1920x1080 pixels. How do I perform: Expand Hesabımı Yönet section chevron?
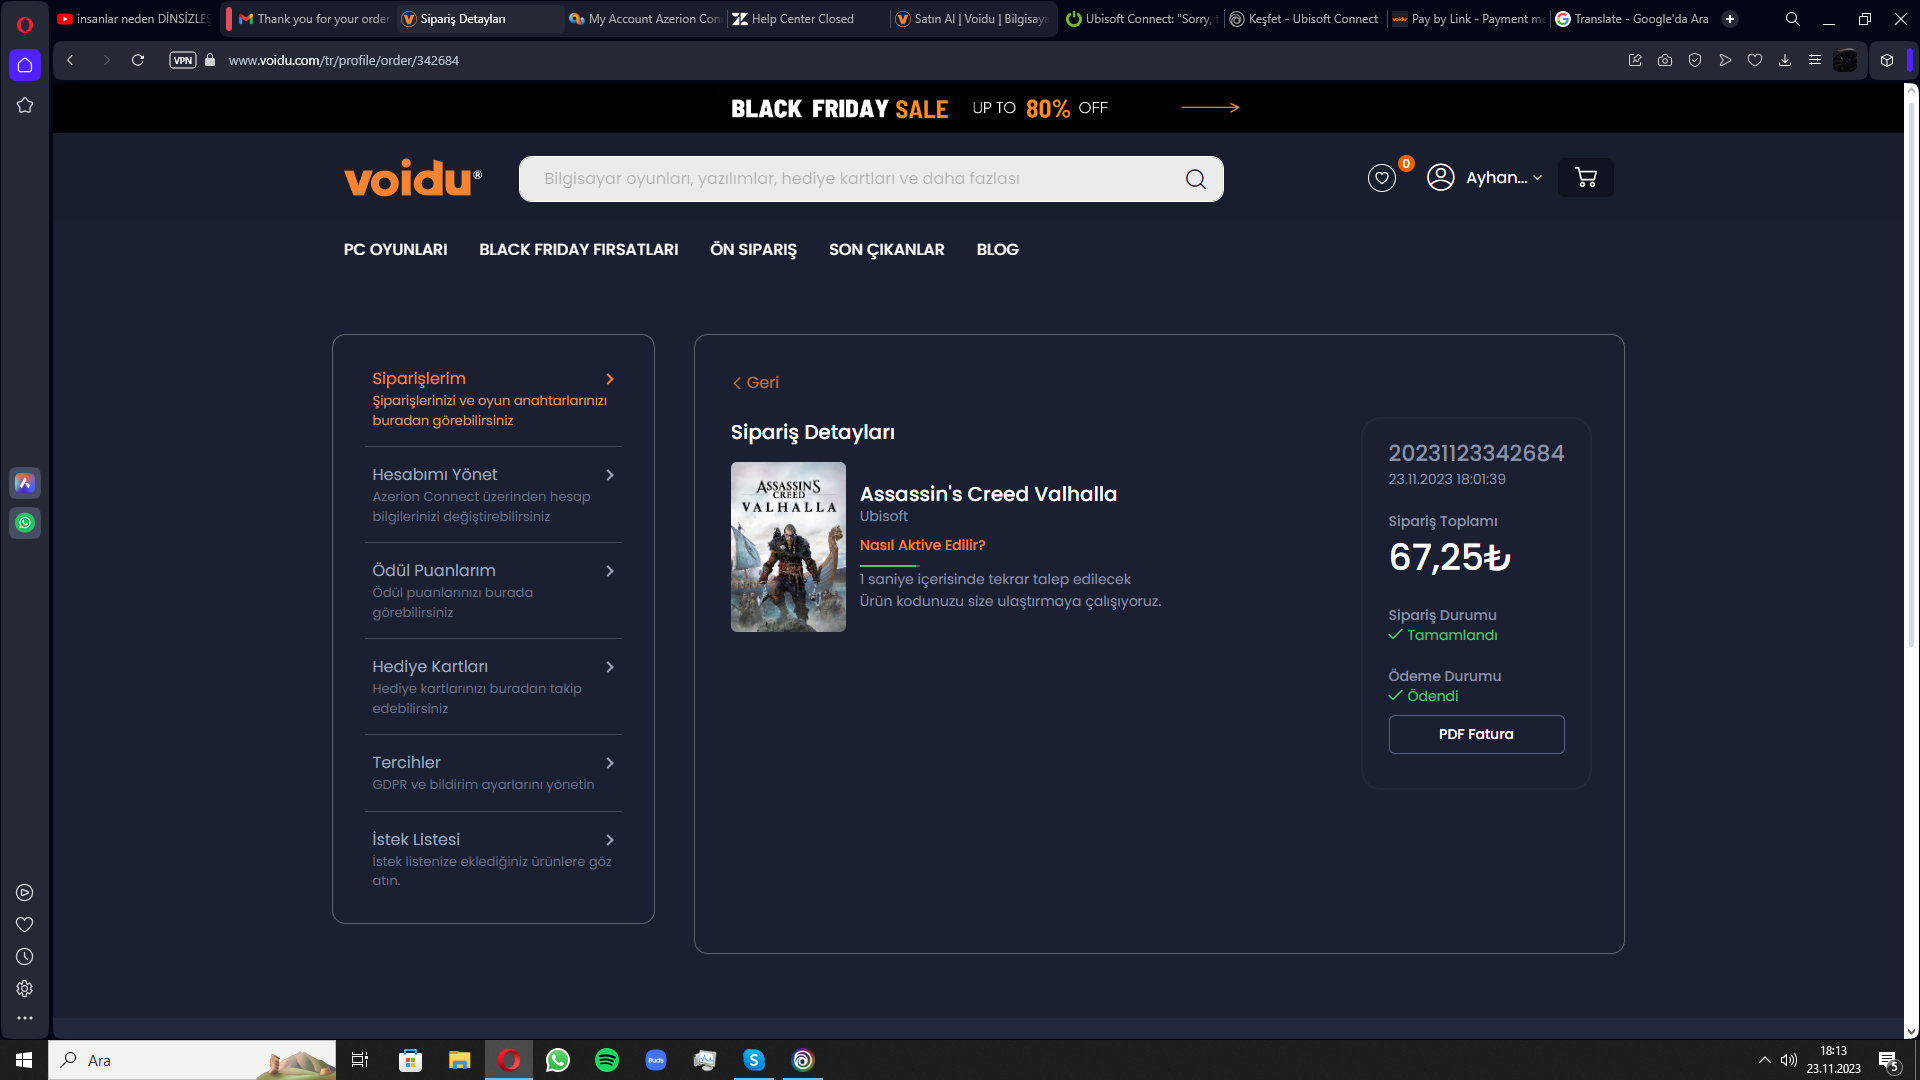pyautogui.click(x=609, y=475)
